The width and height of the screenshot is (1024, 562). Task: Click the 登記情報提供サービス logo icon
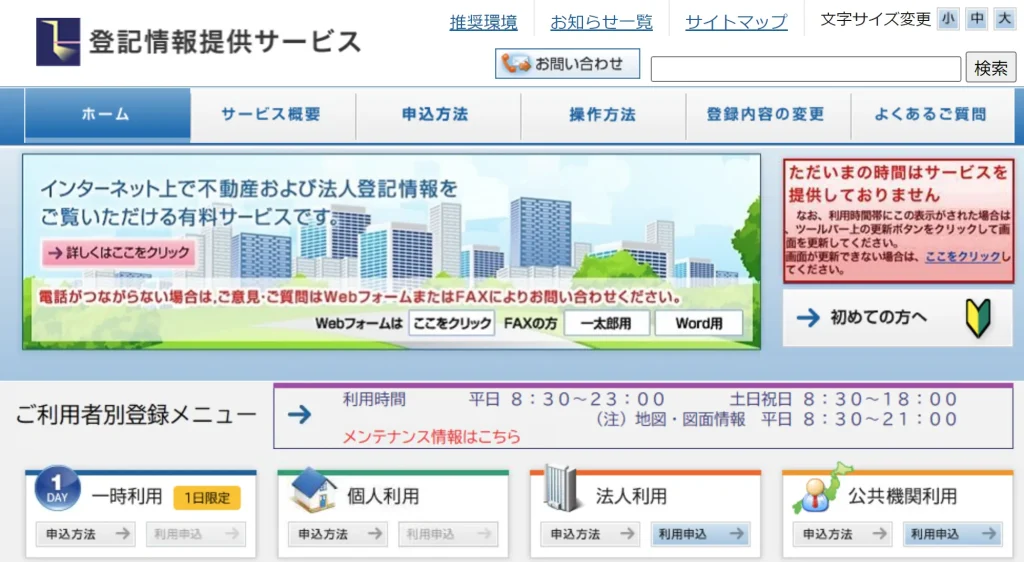coord(58,42)
